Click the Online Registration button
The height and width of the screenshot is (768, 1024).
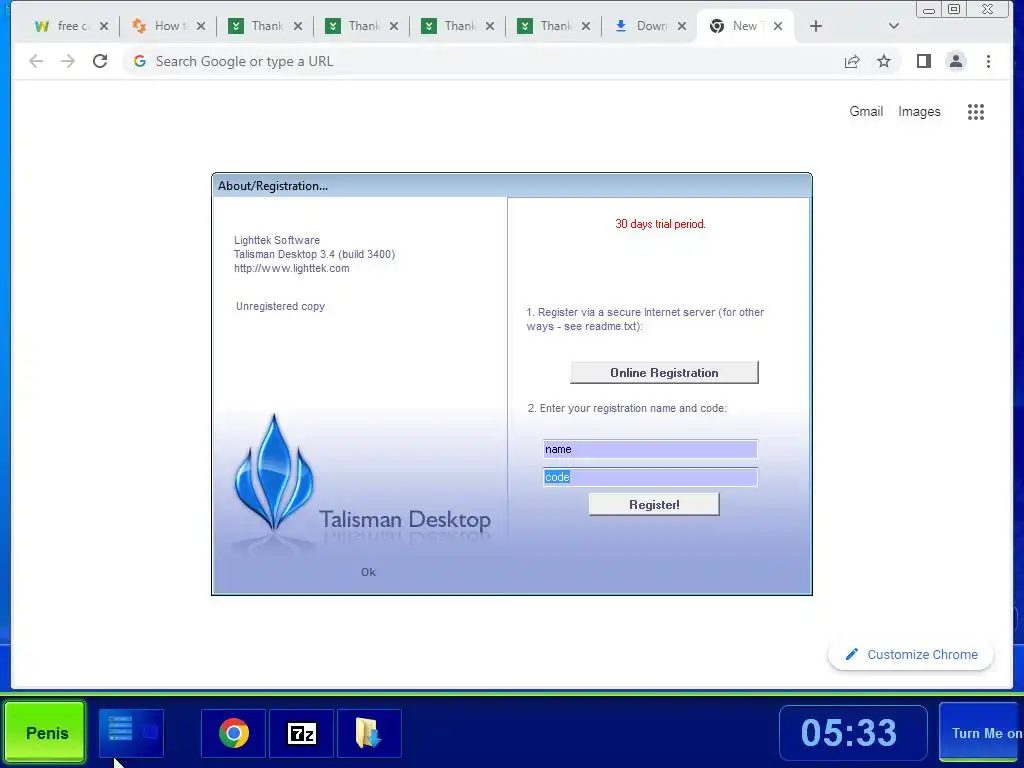pyautogui.click(x=664, y=372)
